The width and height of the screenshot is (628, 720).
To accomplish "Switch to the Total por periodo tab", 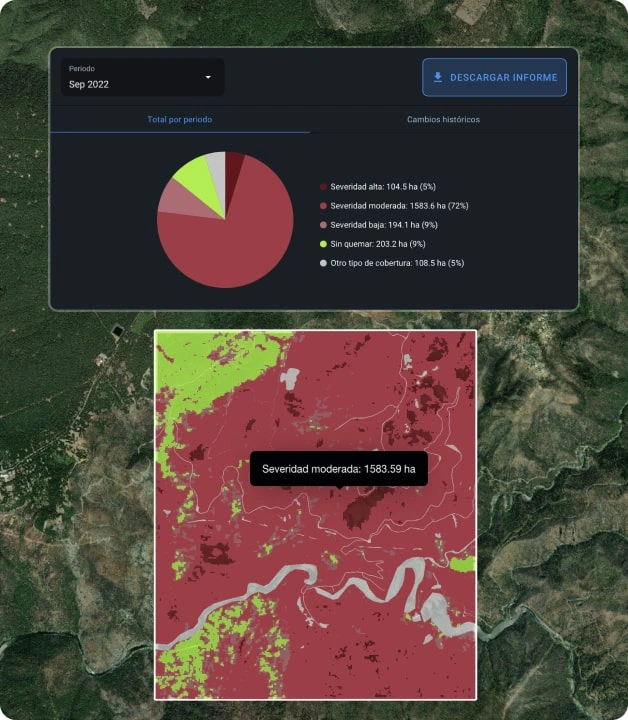I will [x=179, y=119].
